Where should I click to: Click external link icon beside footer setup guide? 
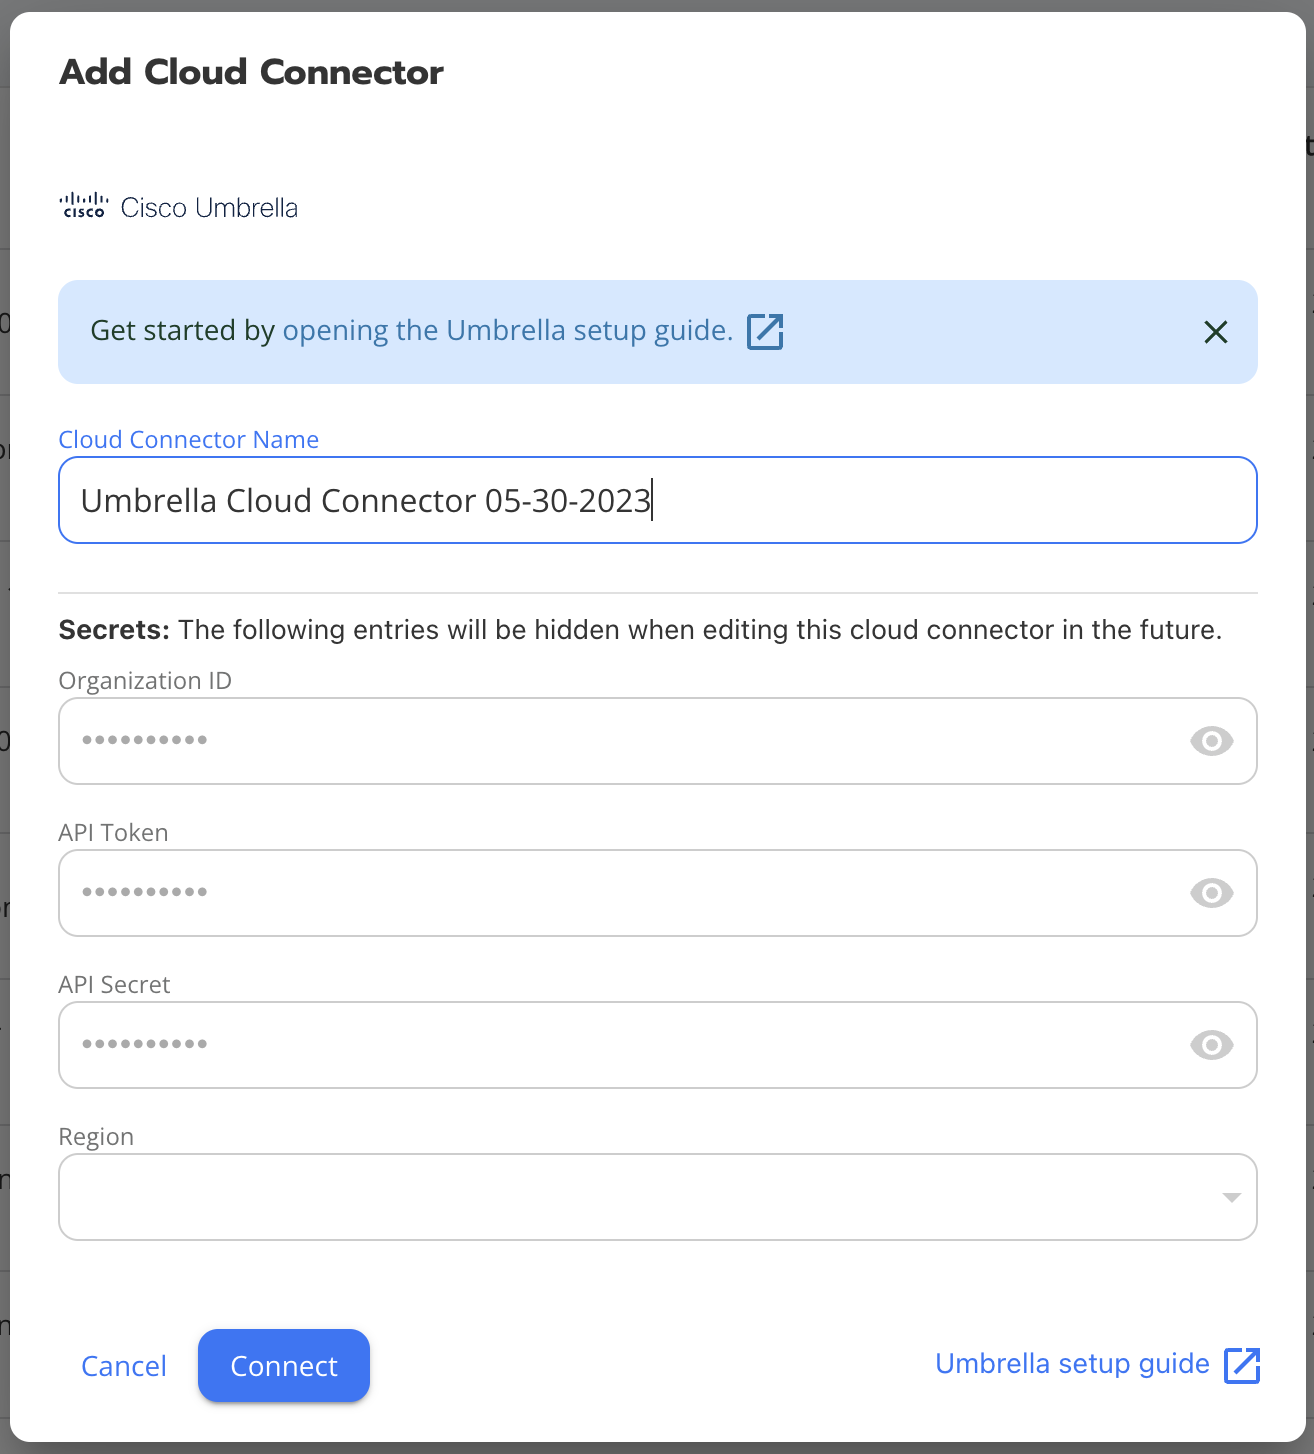[x=1242, y=1365]
